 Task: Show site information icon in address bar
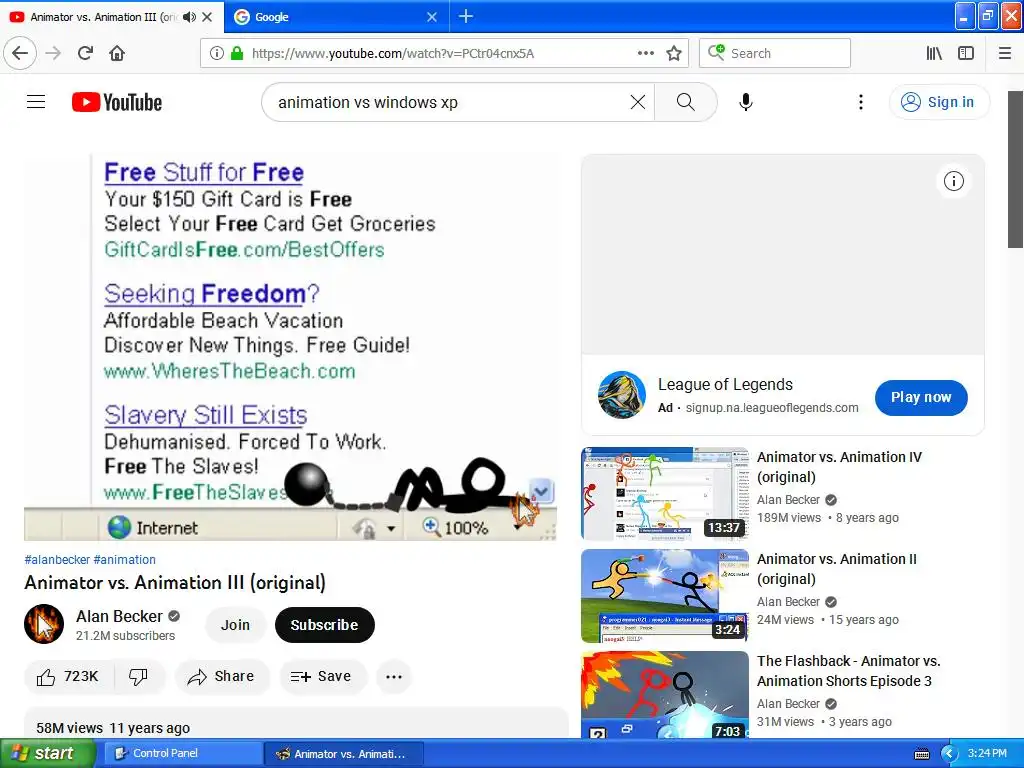click(216, 53)
